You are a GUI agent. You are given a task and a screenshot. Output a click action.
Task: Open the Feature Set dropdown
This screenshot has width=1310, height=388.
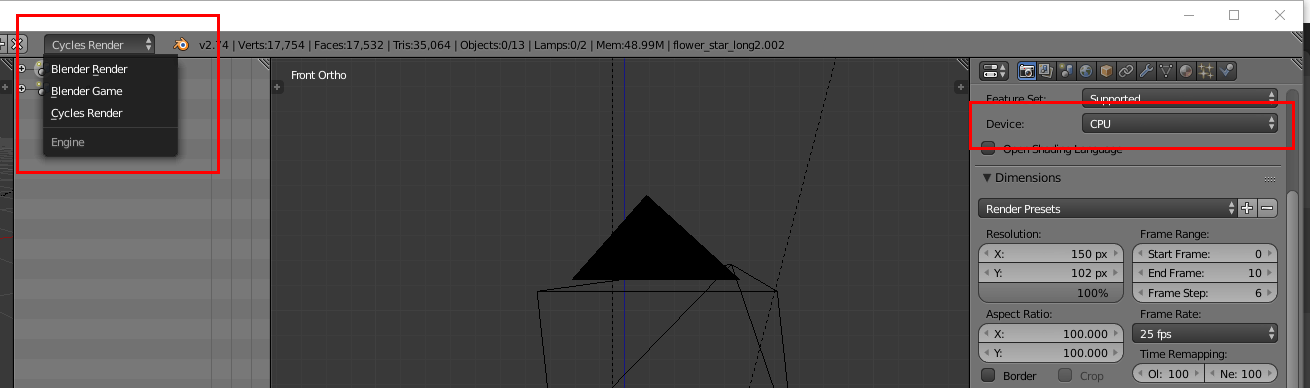tap(1180, 98)
